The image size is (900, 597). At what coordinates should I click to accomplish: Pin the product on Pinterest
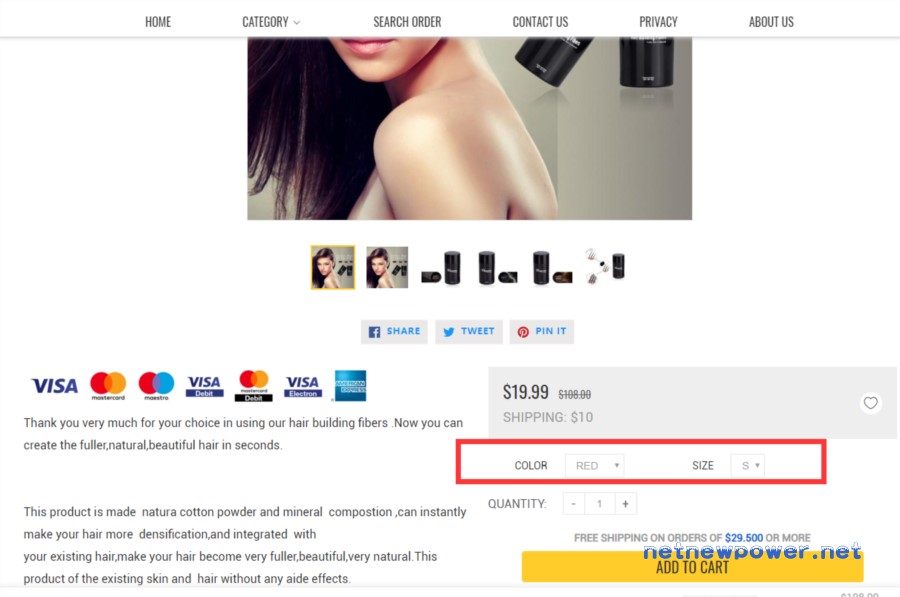pyautogui.click(x=541, y=332)
